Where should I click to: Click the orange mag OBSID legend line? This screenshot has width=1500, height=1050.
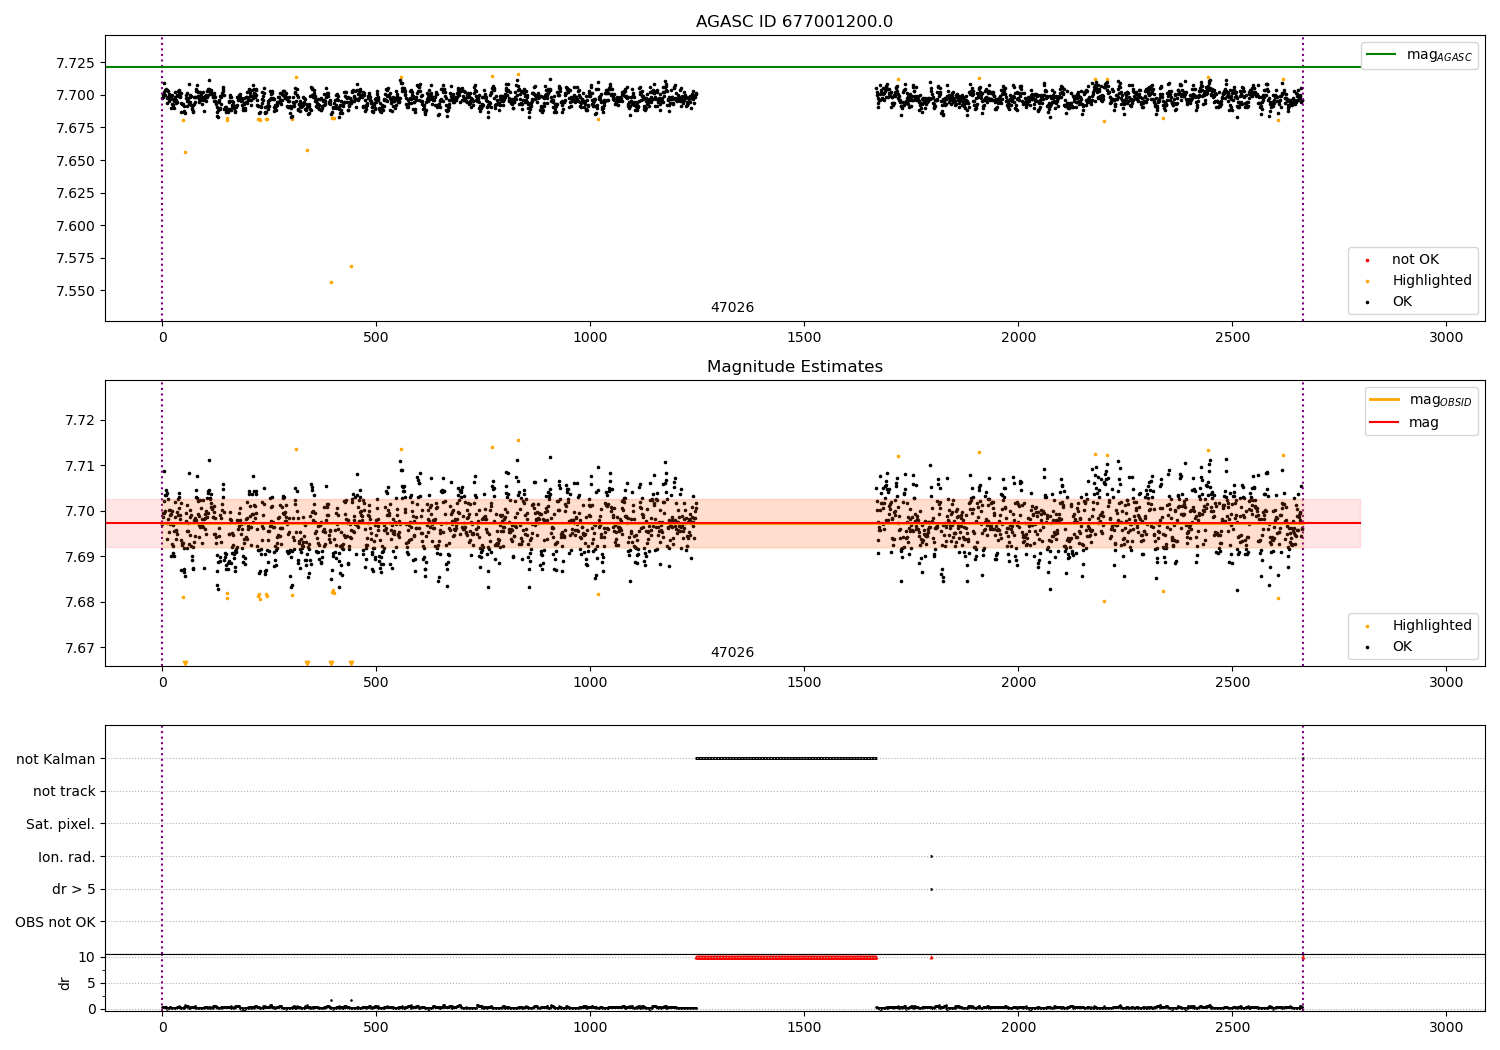tap(1384, 400)
